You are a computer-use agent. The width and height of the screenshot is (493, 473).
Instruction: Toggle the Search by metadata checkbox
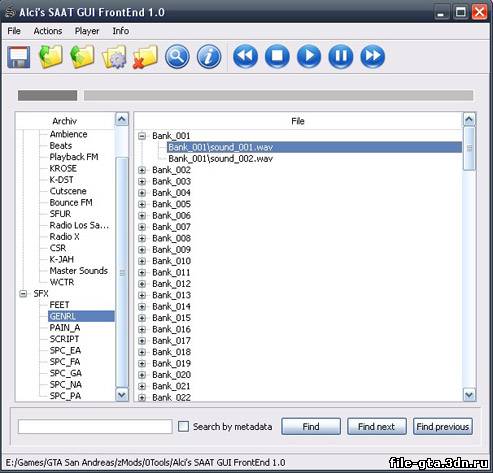point(183,426)
